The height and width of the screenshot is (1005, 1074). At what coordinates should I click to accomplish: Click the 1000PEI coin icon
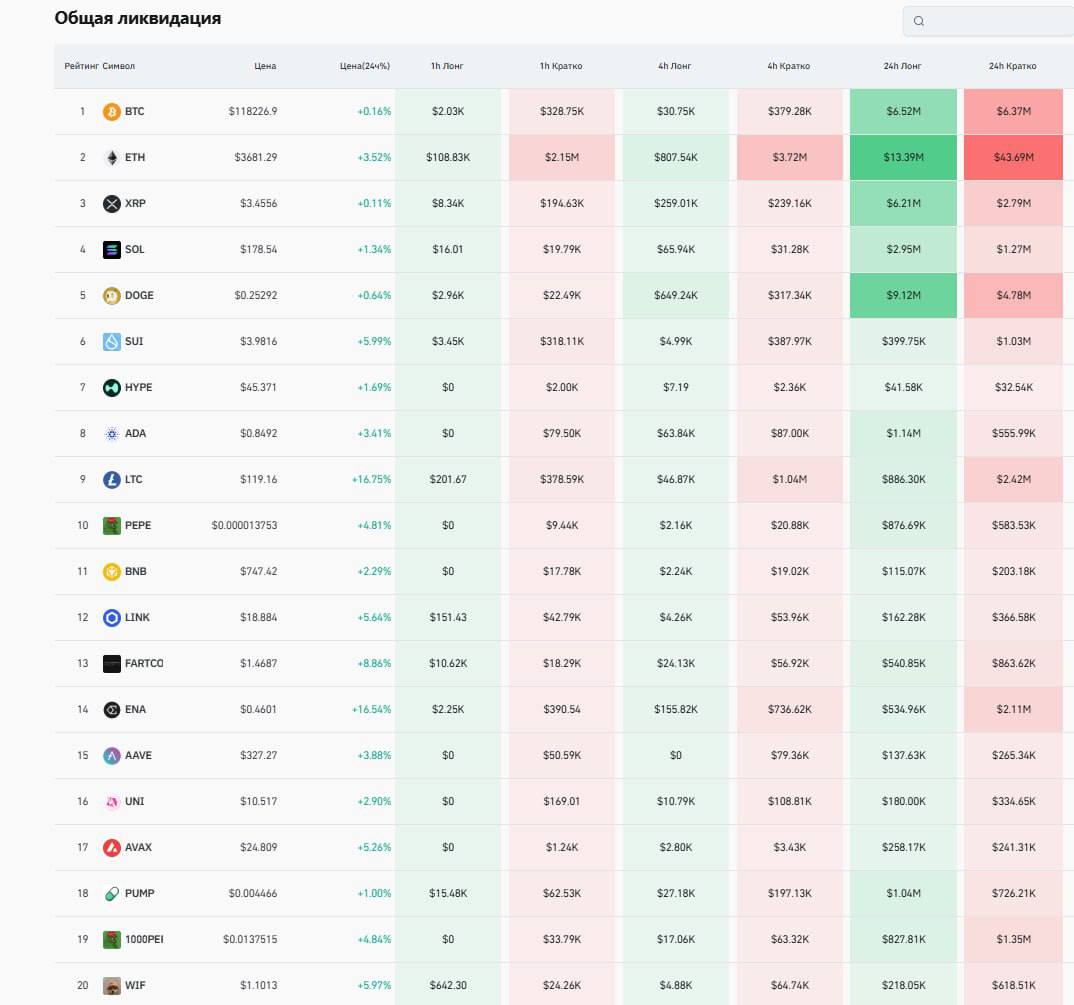click(112, 939)
